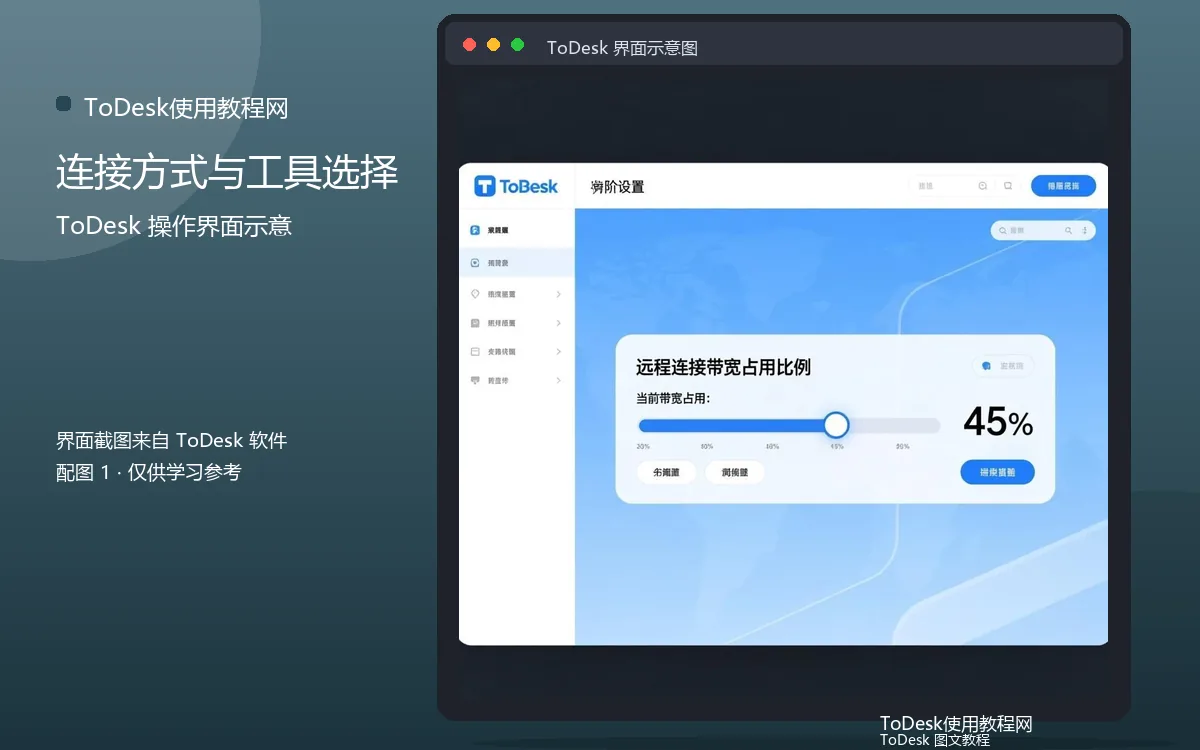Open the highlighted sidebar item with the screen icon

(x=516, y=263)
